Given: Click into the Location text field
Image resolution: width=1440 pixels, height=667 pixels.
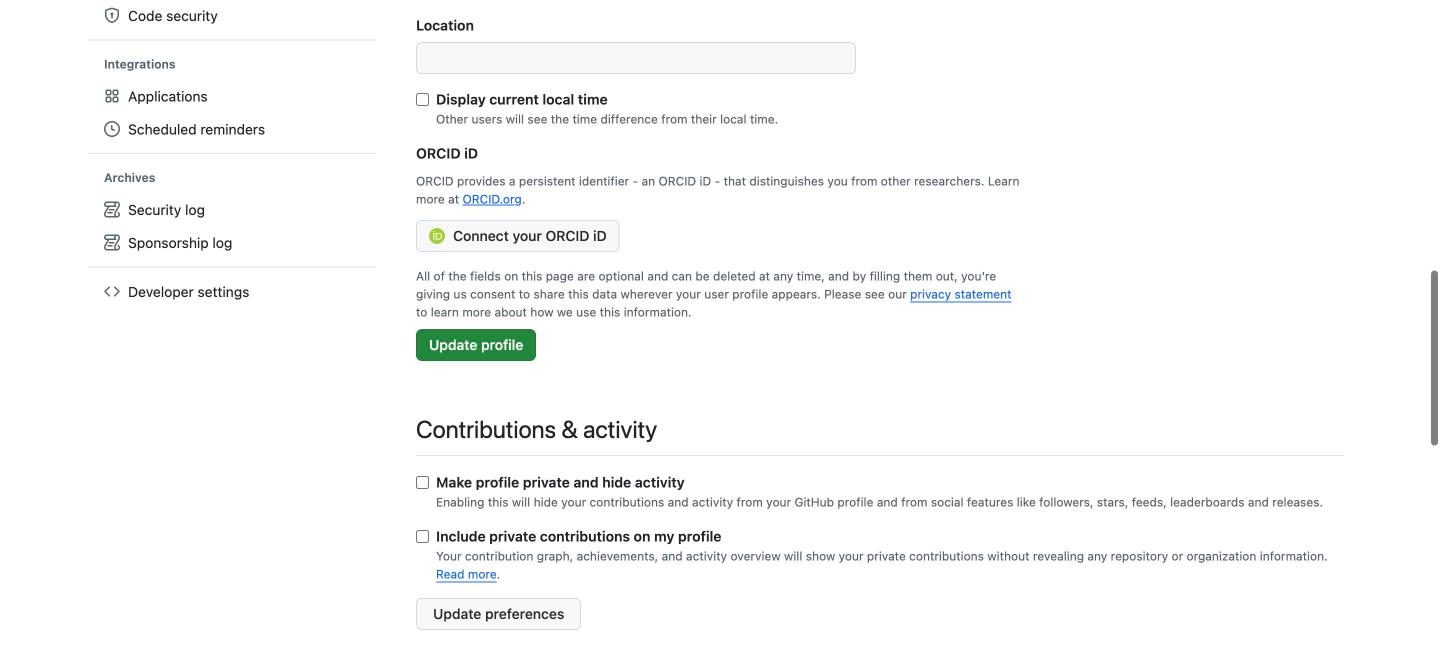Looking at the screenshot, I should coord(636,58).
